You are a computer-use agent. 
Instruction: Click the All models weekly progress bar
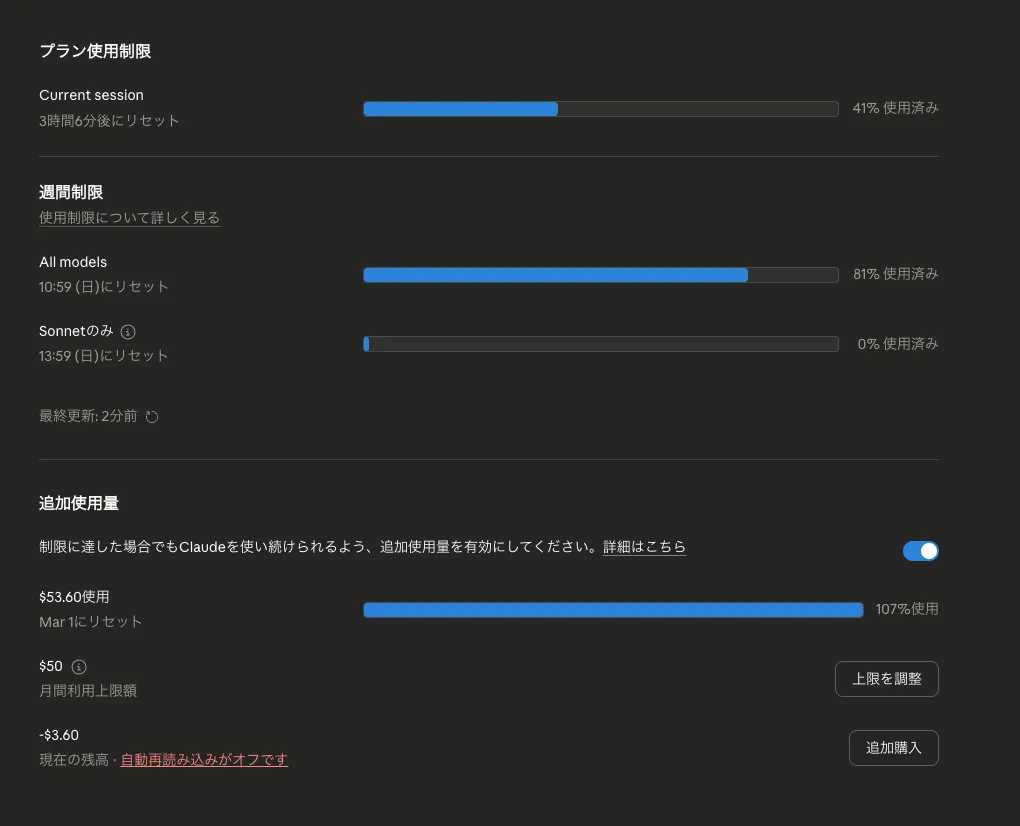(600, 275)
